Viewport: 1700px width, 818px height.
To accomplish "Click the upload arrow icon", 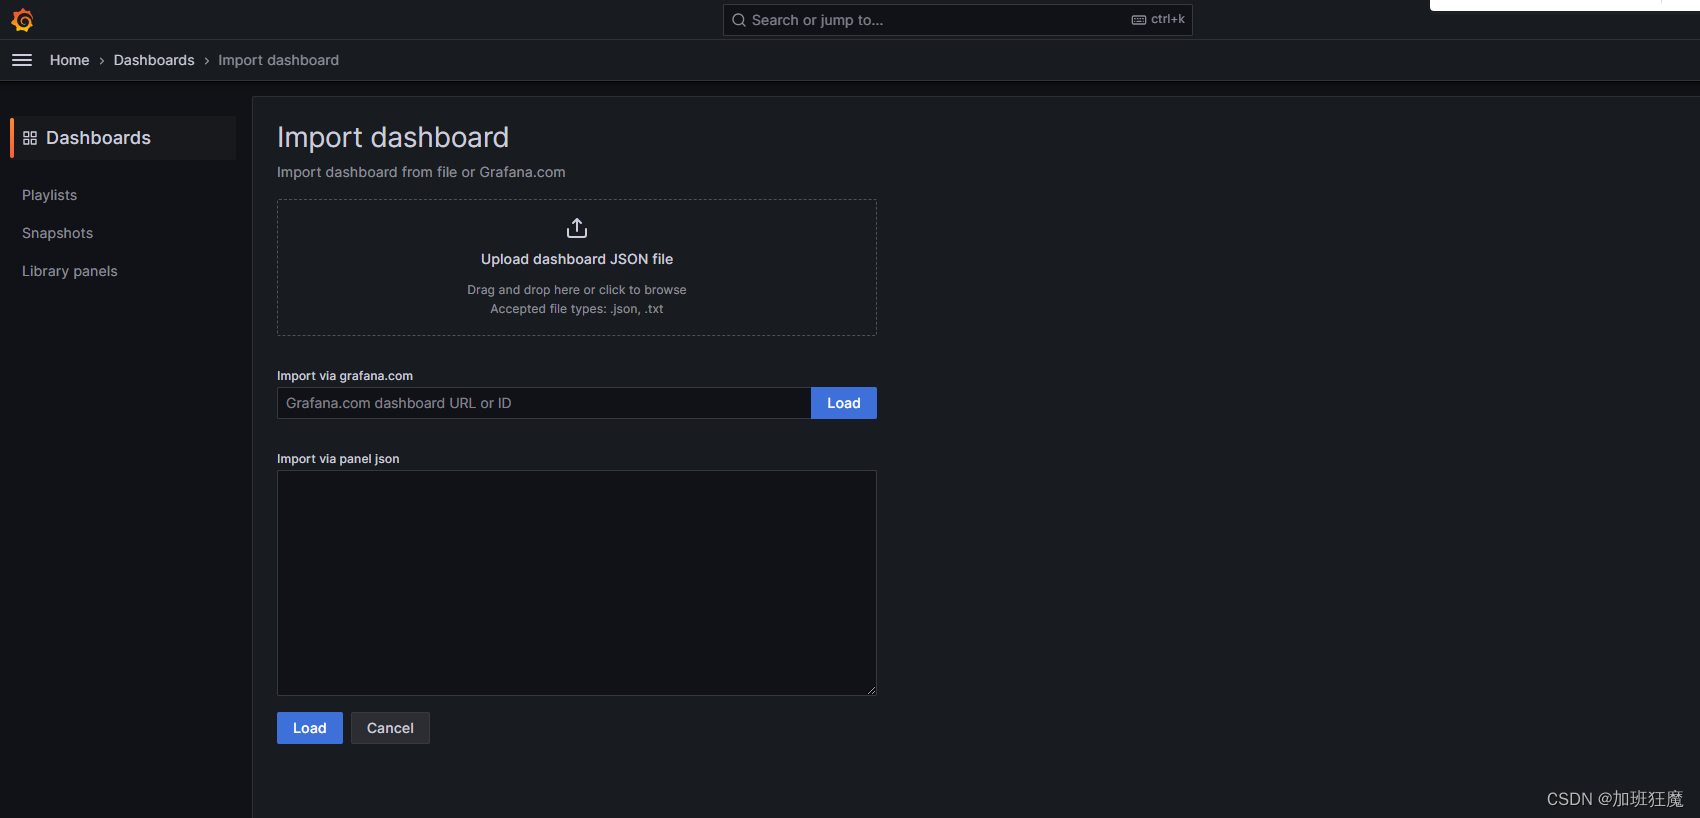I will [577, 228].
